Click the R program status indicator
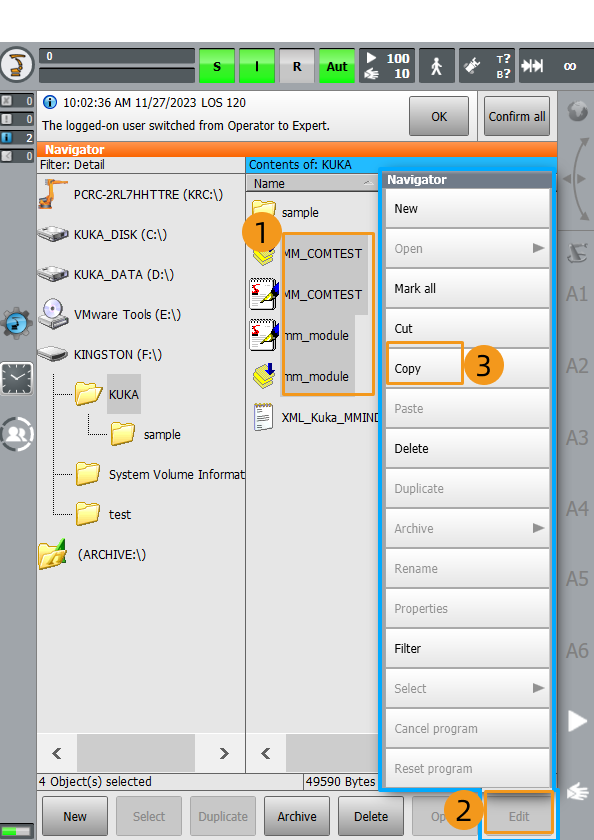The height and width of the screenshot is (840, 594). coord(297,66)
